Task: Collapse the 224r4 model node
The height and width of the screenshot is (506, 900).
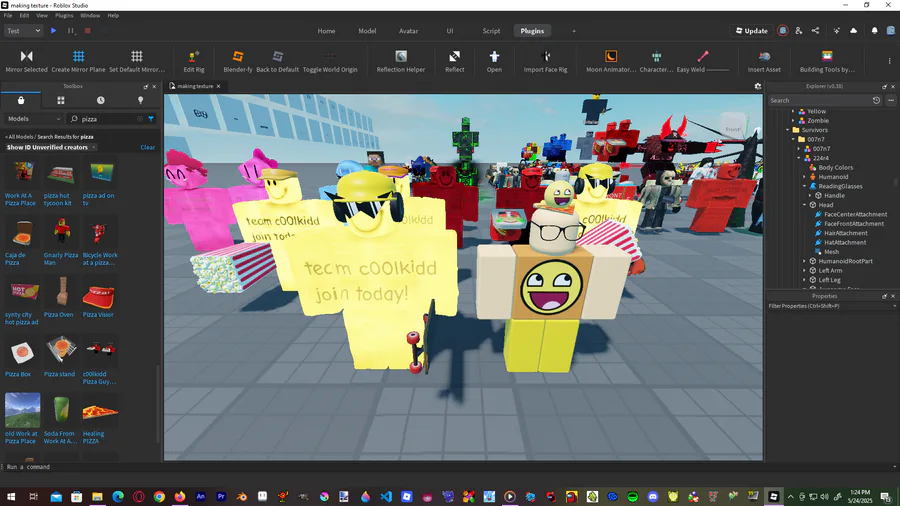Action: click(799, 158)
